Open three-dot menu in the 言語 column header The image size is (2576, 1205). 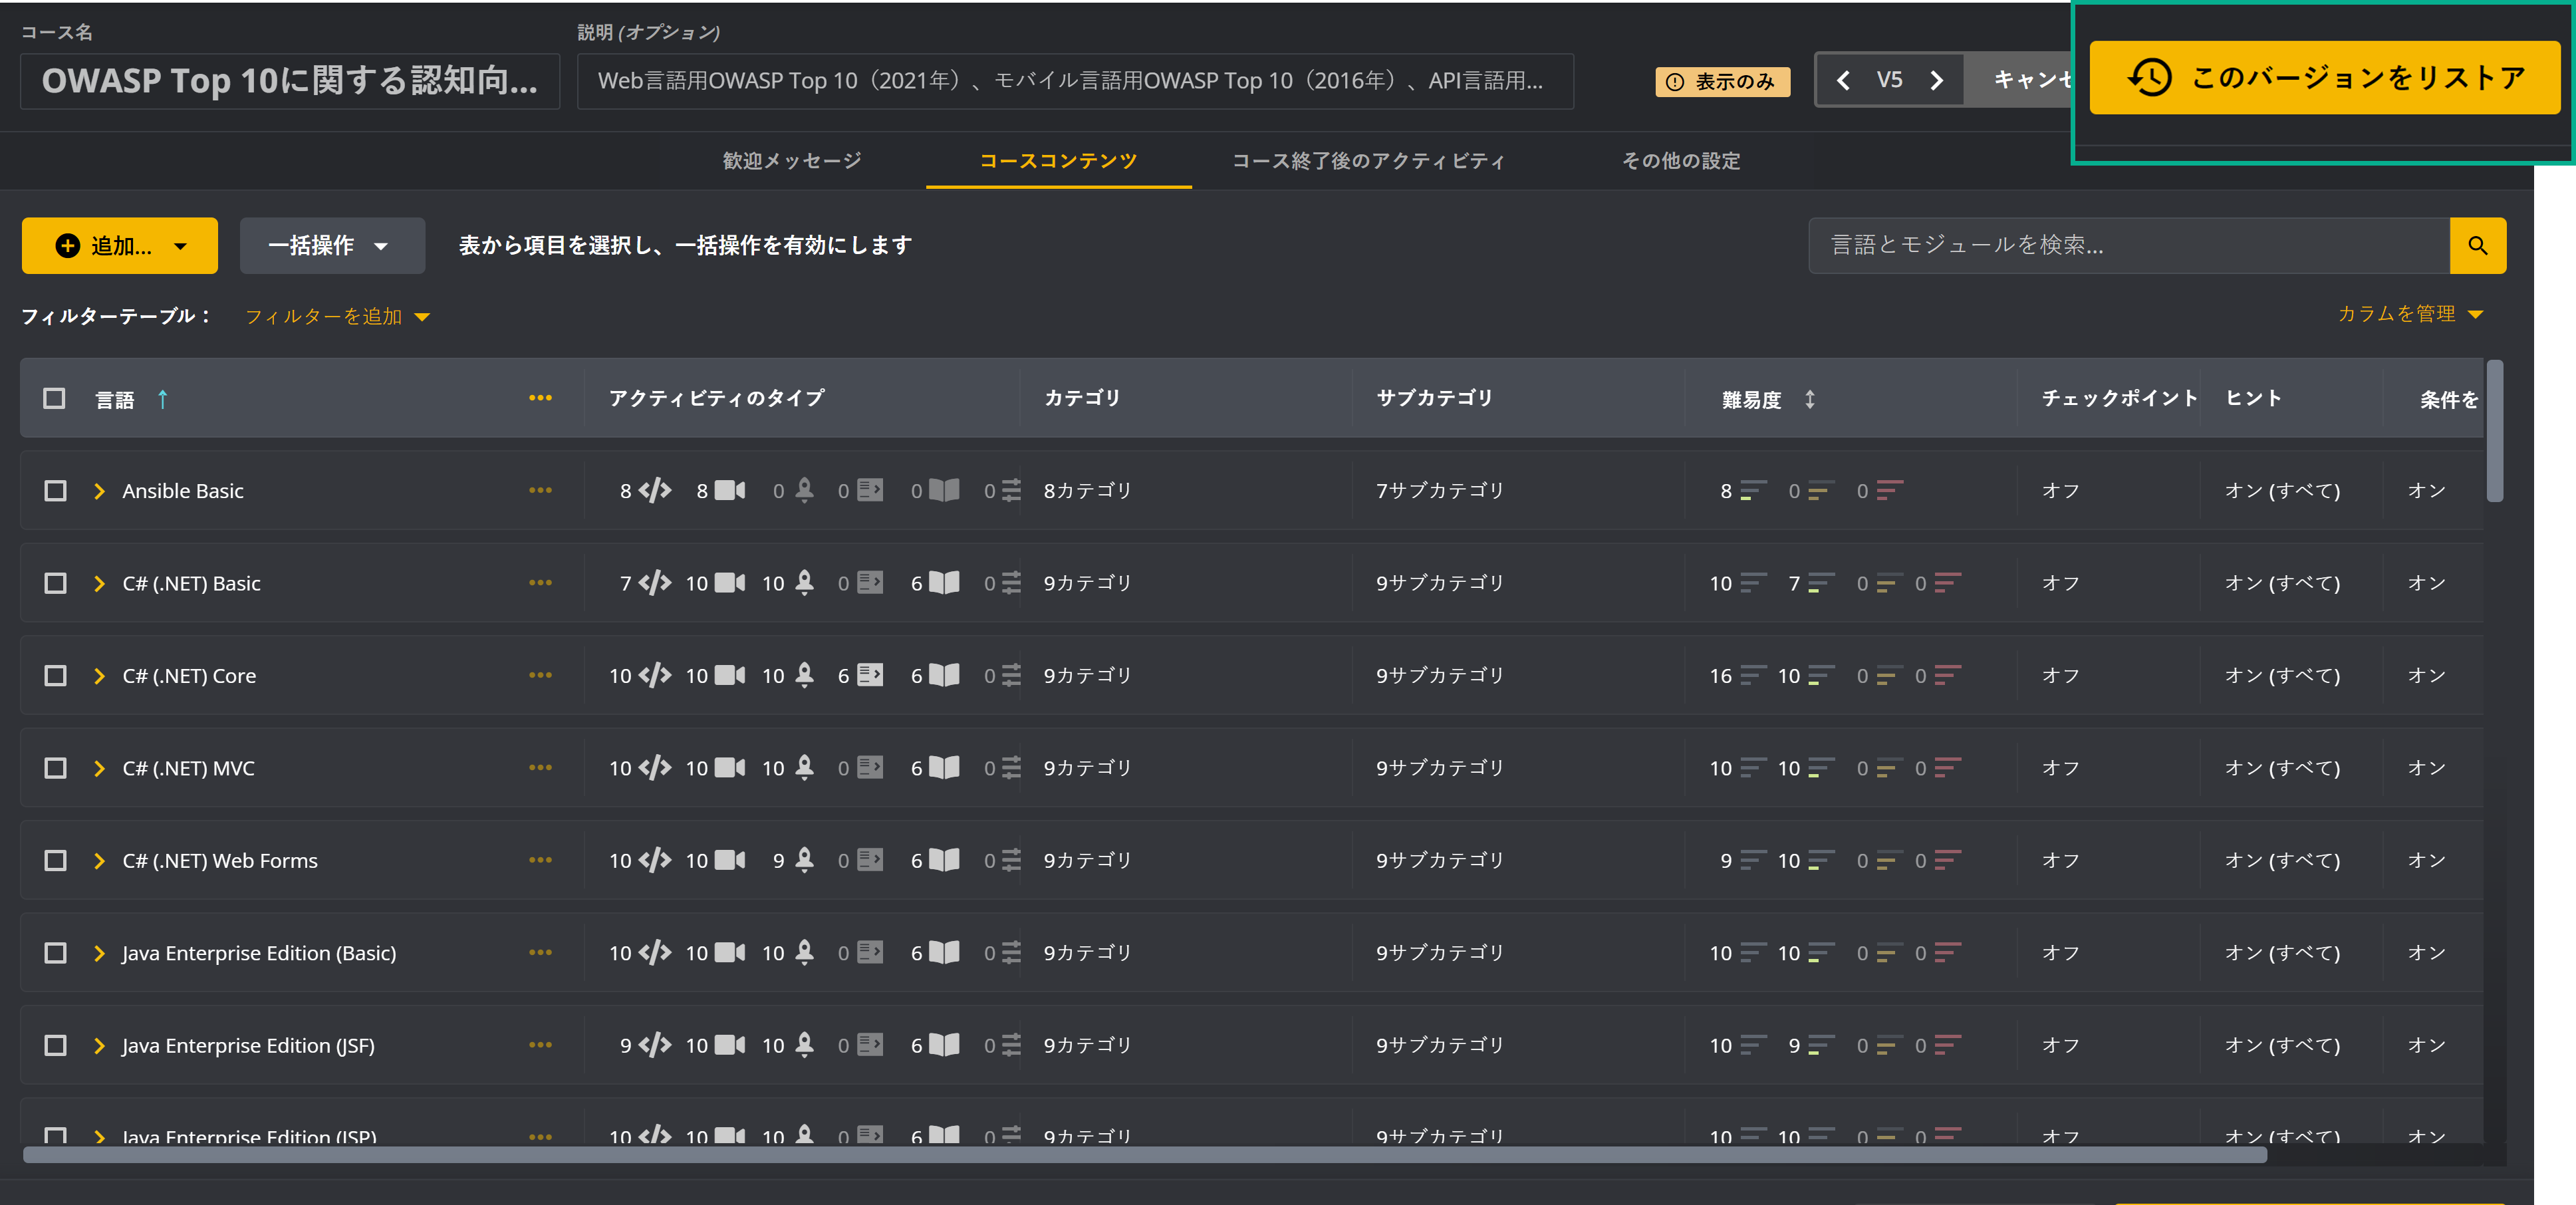click(x=540, y=398)
